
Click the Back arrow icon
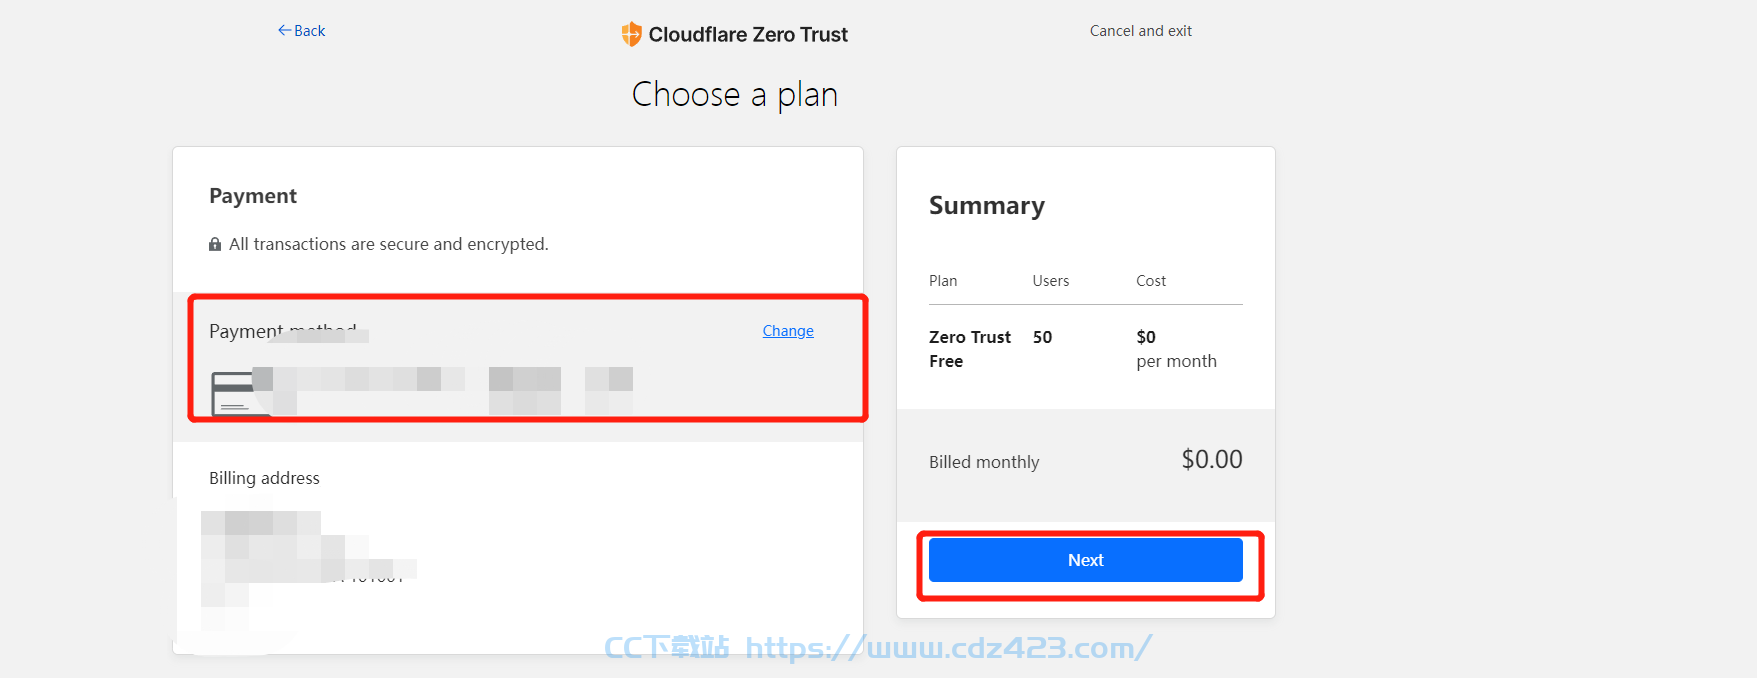click(x=284, y=31)
